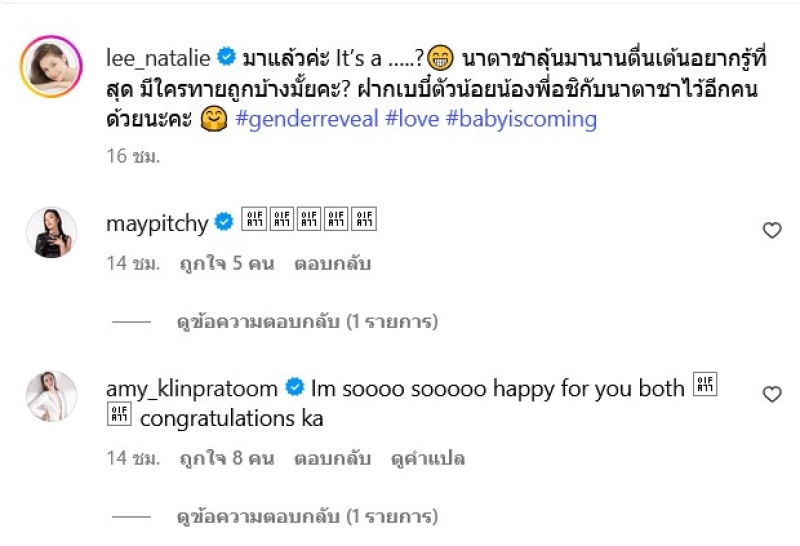The width and height of the screenshot is (800, 546).
Task: Click the 16 ชม. post timestamp
Action: 133,156
